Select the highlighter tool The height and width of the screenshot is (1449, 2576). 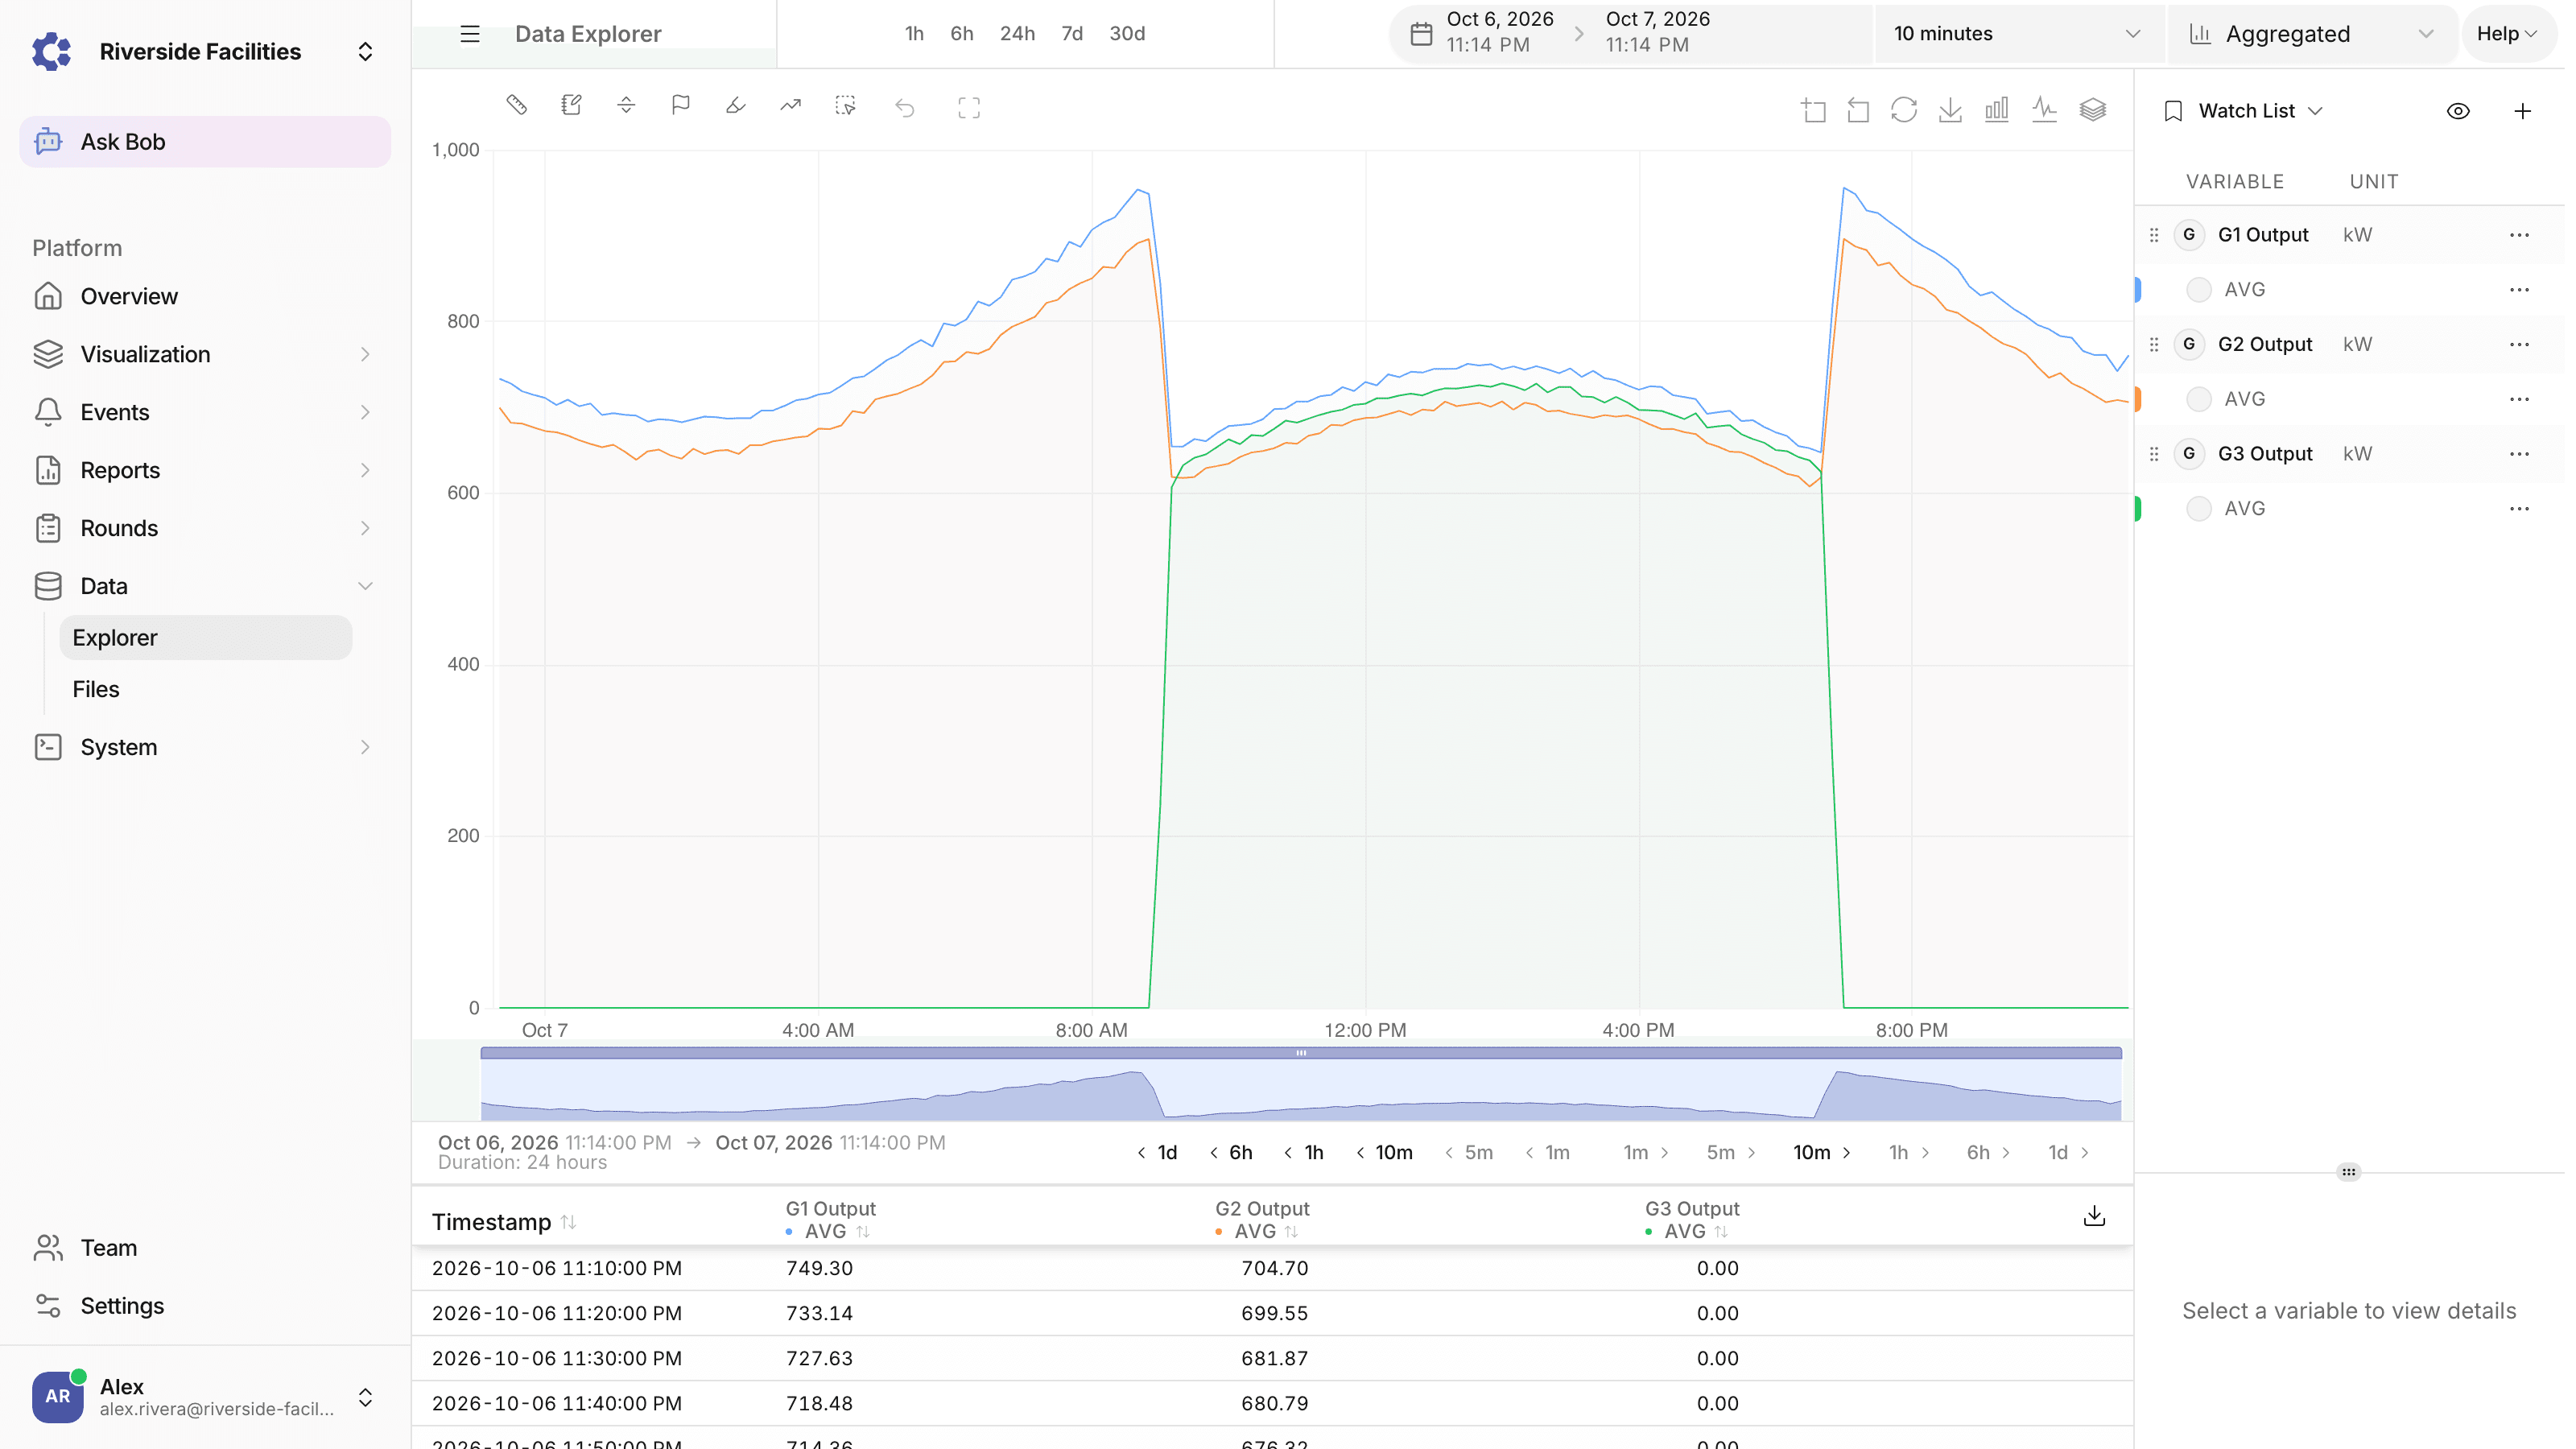736,105
